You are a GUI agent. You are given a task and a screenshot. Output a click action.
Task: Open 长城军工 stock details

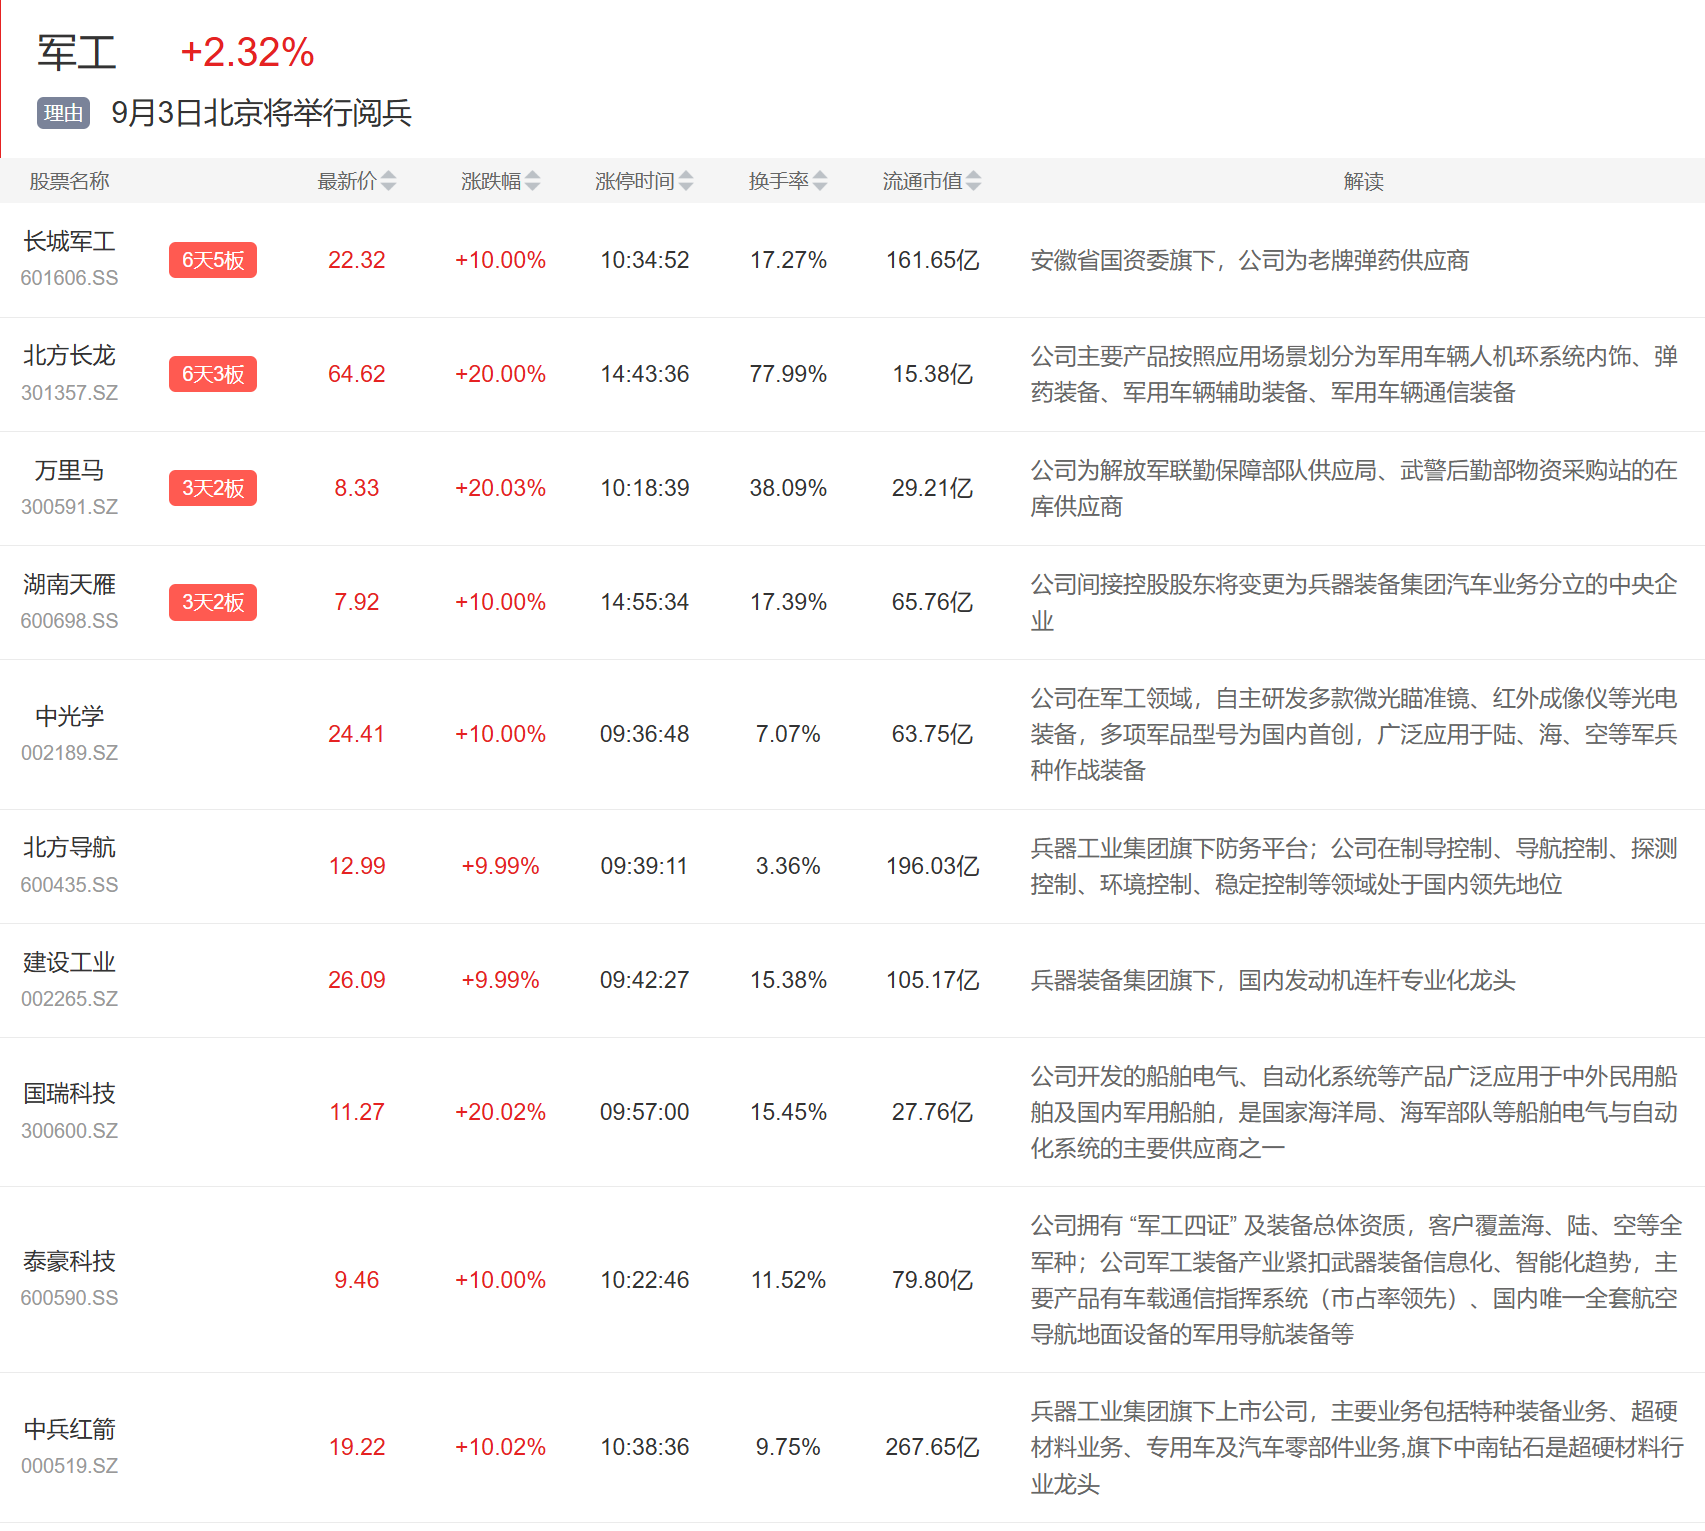(x=69, y=242)
